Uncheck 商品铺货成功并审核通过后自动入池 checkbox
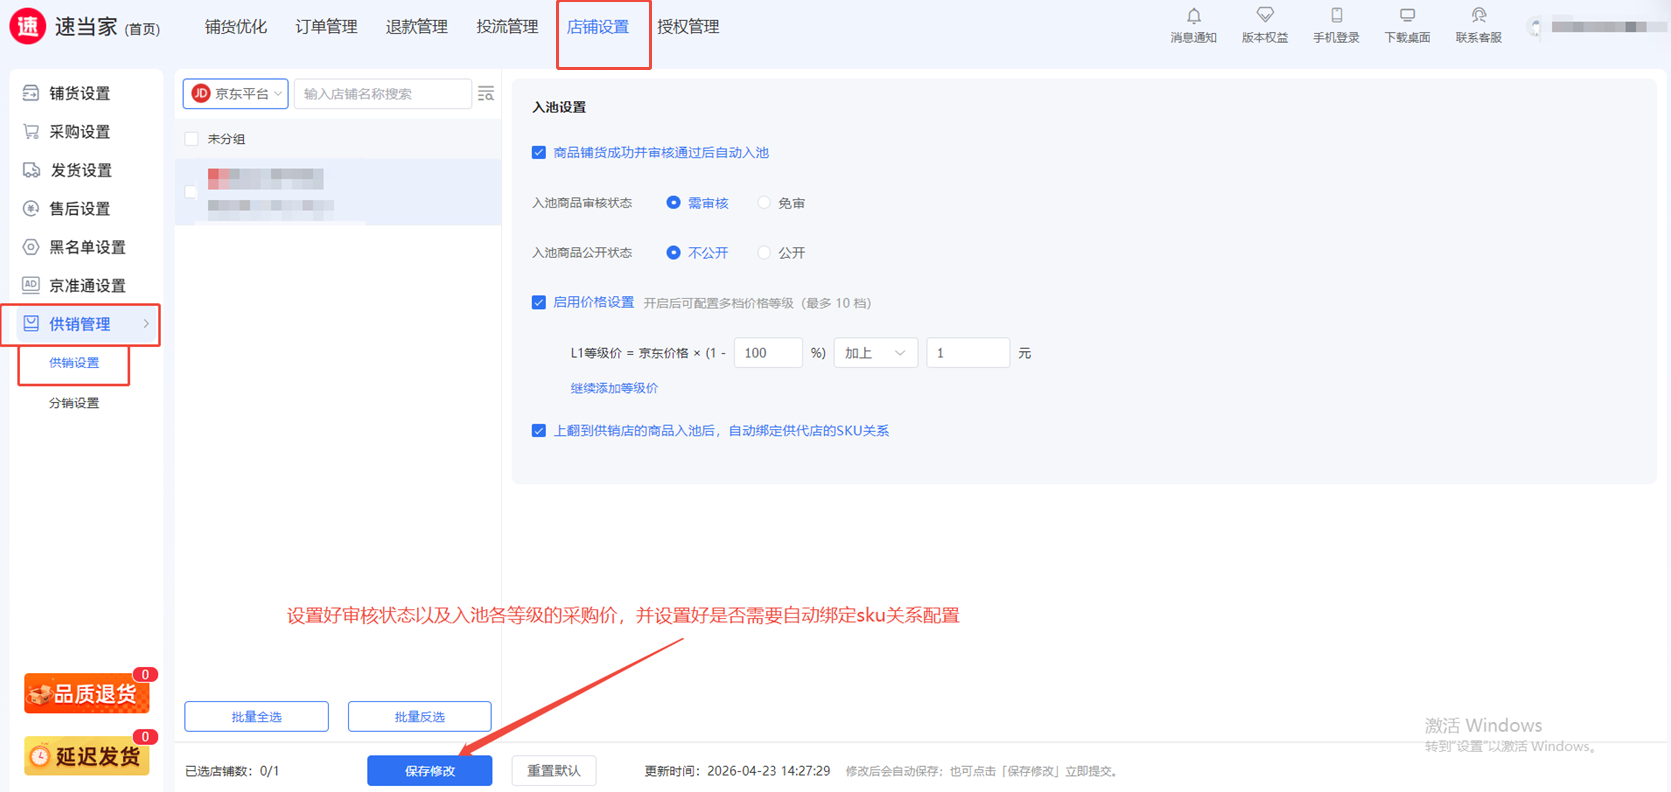 539,153
